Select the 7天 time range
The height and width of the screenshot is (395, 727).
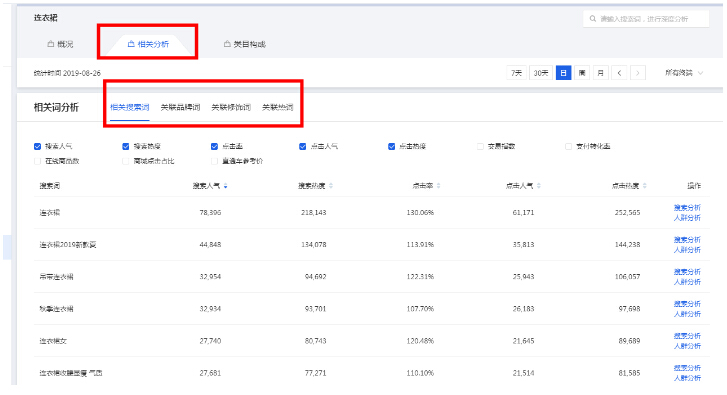[x=517, y=73]
